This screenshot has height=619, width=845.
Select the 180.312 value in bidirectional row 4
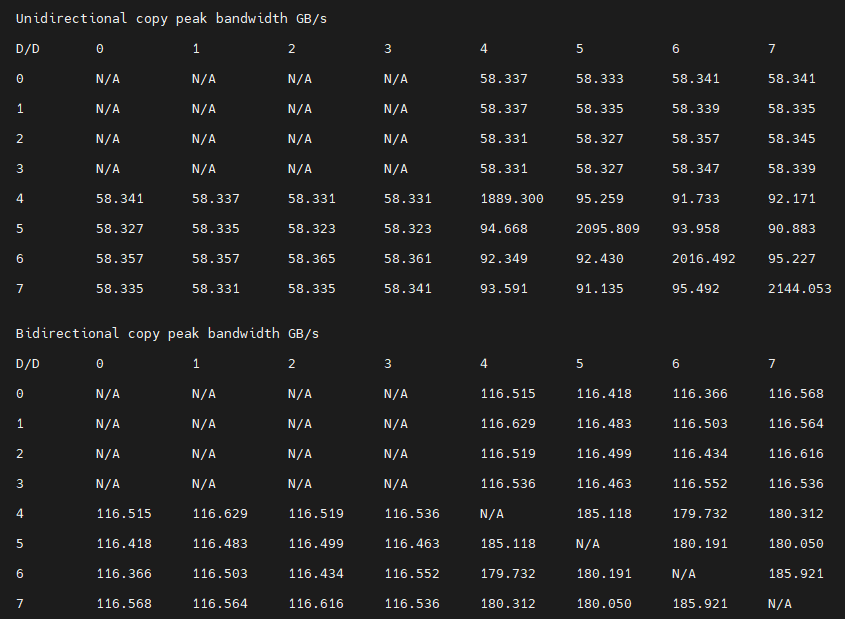tap(795, 514)
